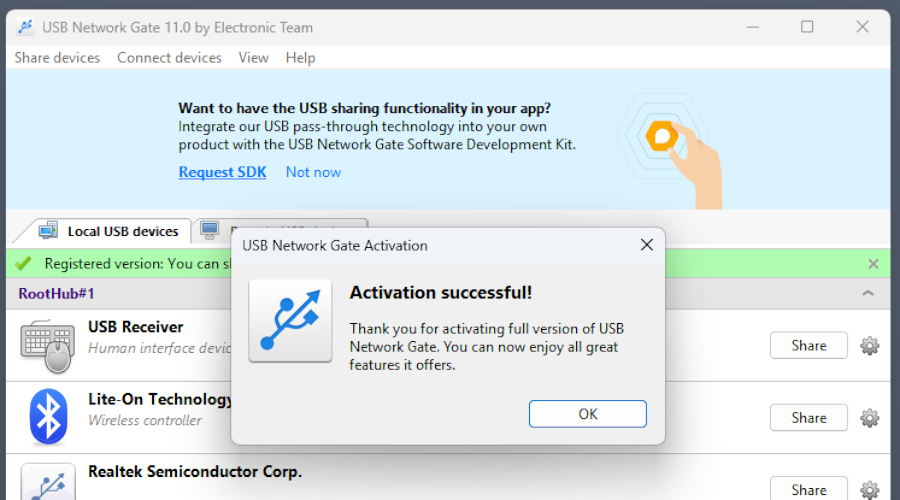Screen dimensions: 900x500
Task: Share the USB Receiver device
Action: click(809, 346)
